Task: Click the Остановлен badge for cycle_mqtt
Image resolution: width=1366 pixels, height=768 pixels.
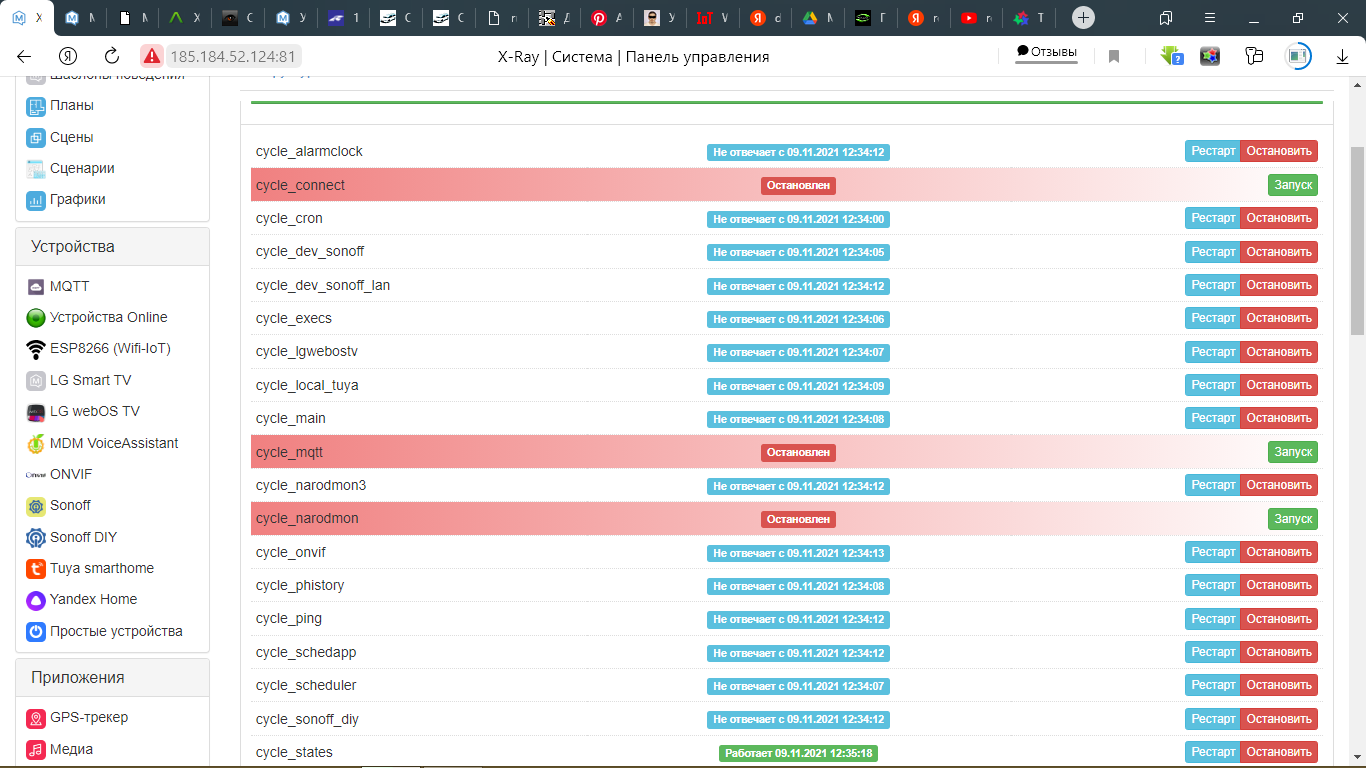Action: pyautogui.click(x=798, y=453)
